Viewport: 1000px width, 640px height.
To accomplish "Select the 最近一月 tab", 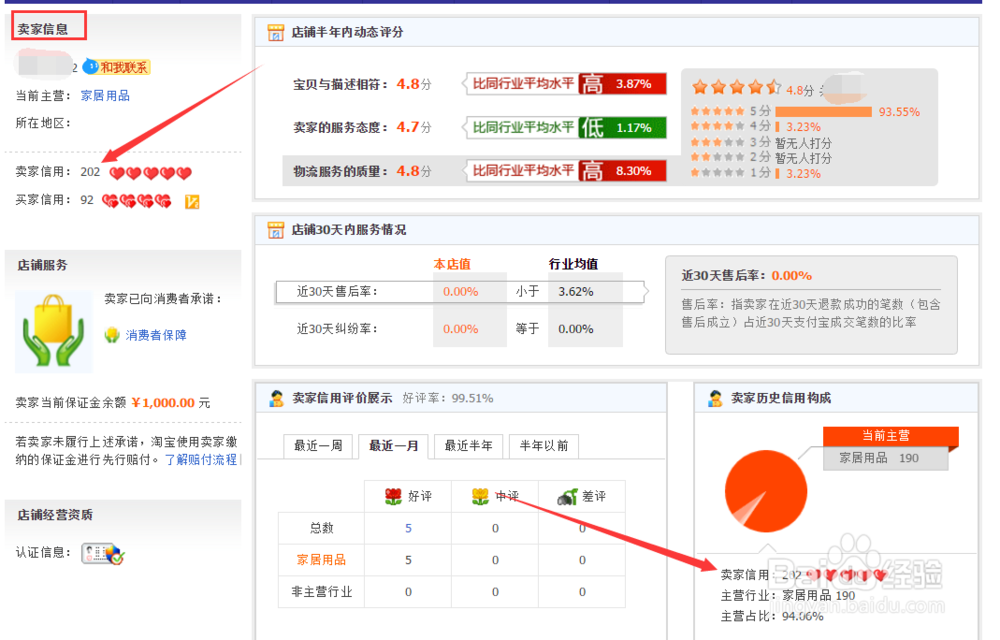I will pos(394,446).
